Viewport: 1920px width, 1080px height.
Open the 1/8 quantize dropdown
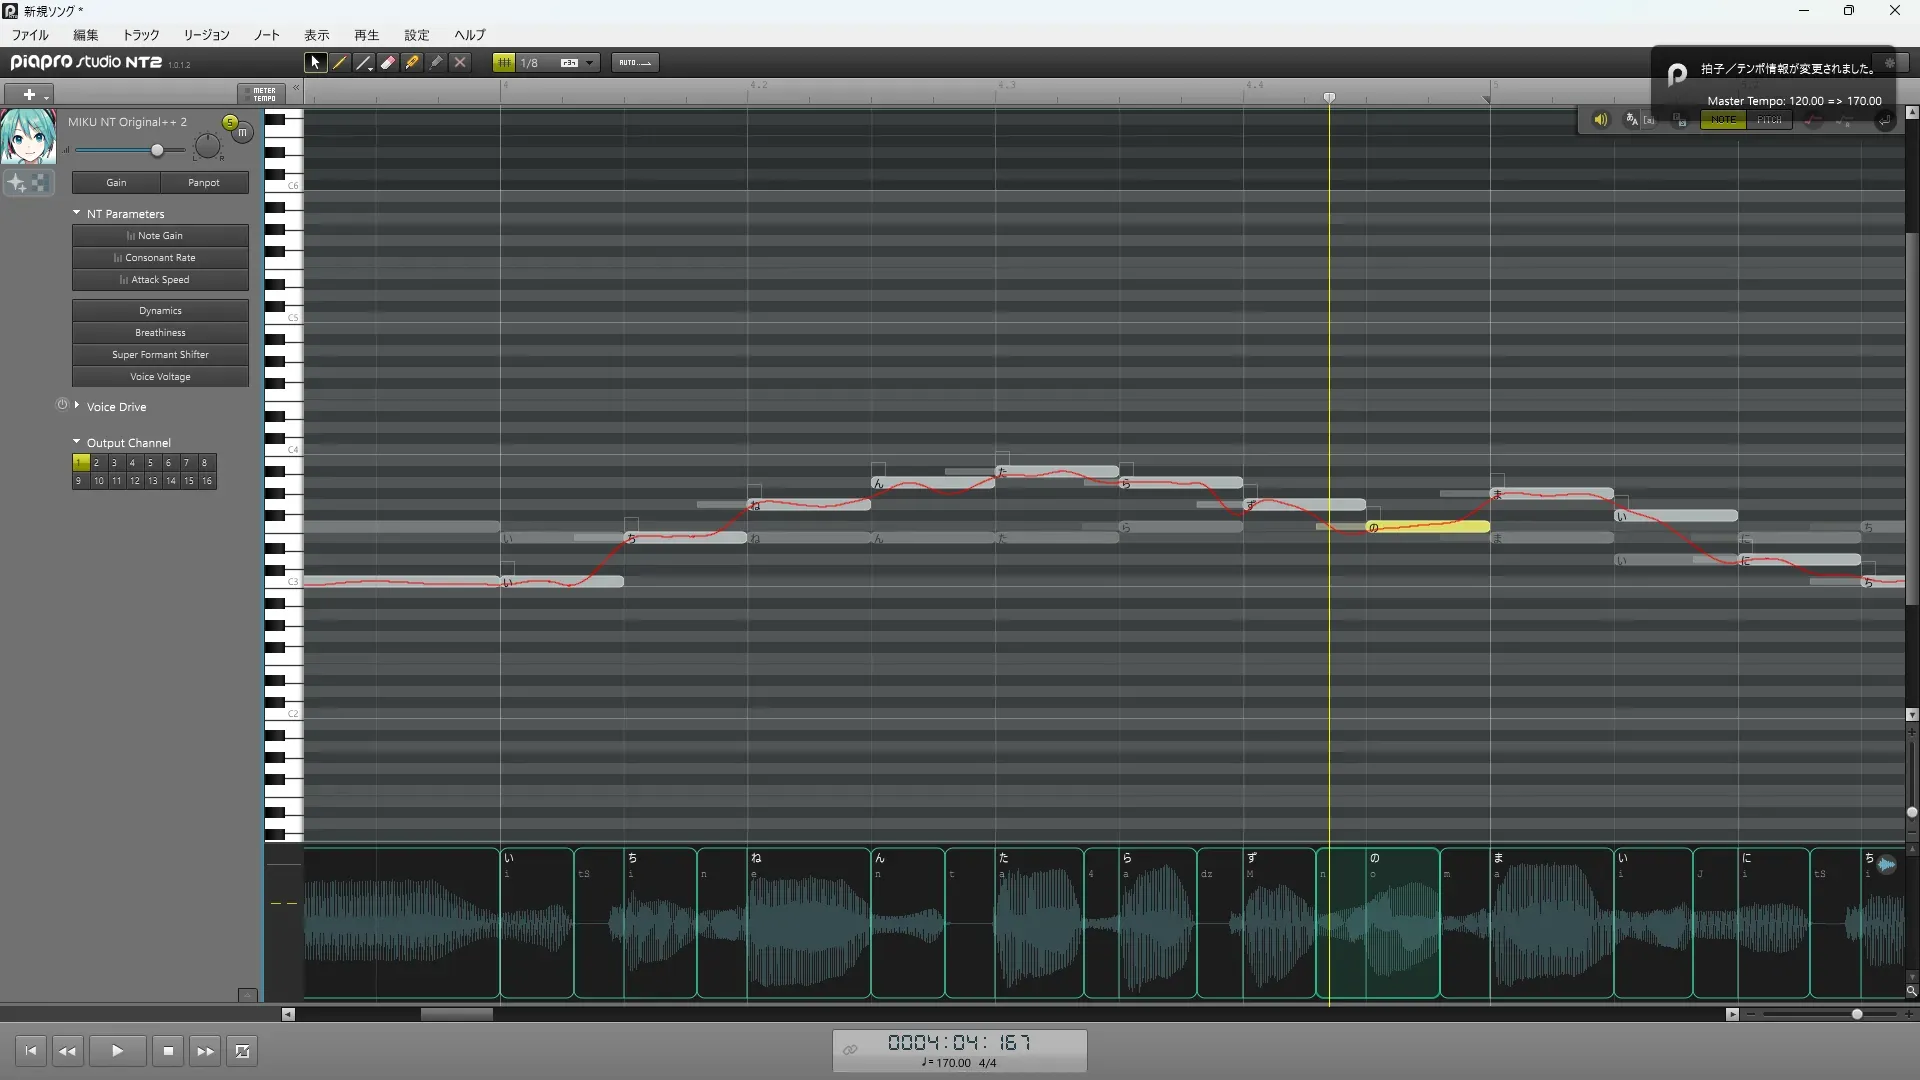pyautogui.click(x=589, y=62)
